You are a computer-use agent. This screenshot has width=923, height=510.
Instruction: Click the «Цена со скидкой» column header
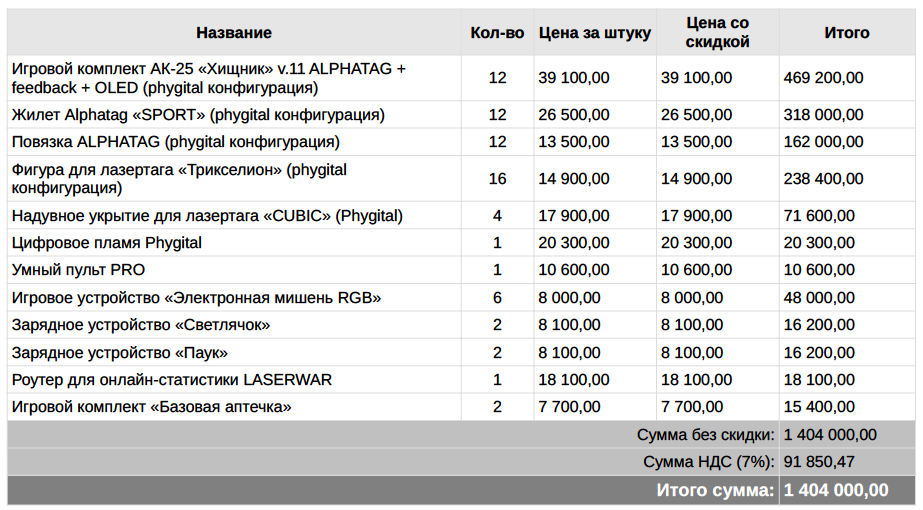717,33
